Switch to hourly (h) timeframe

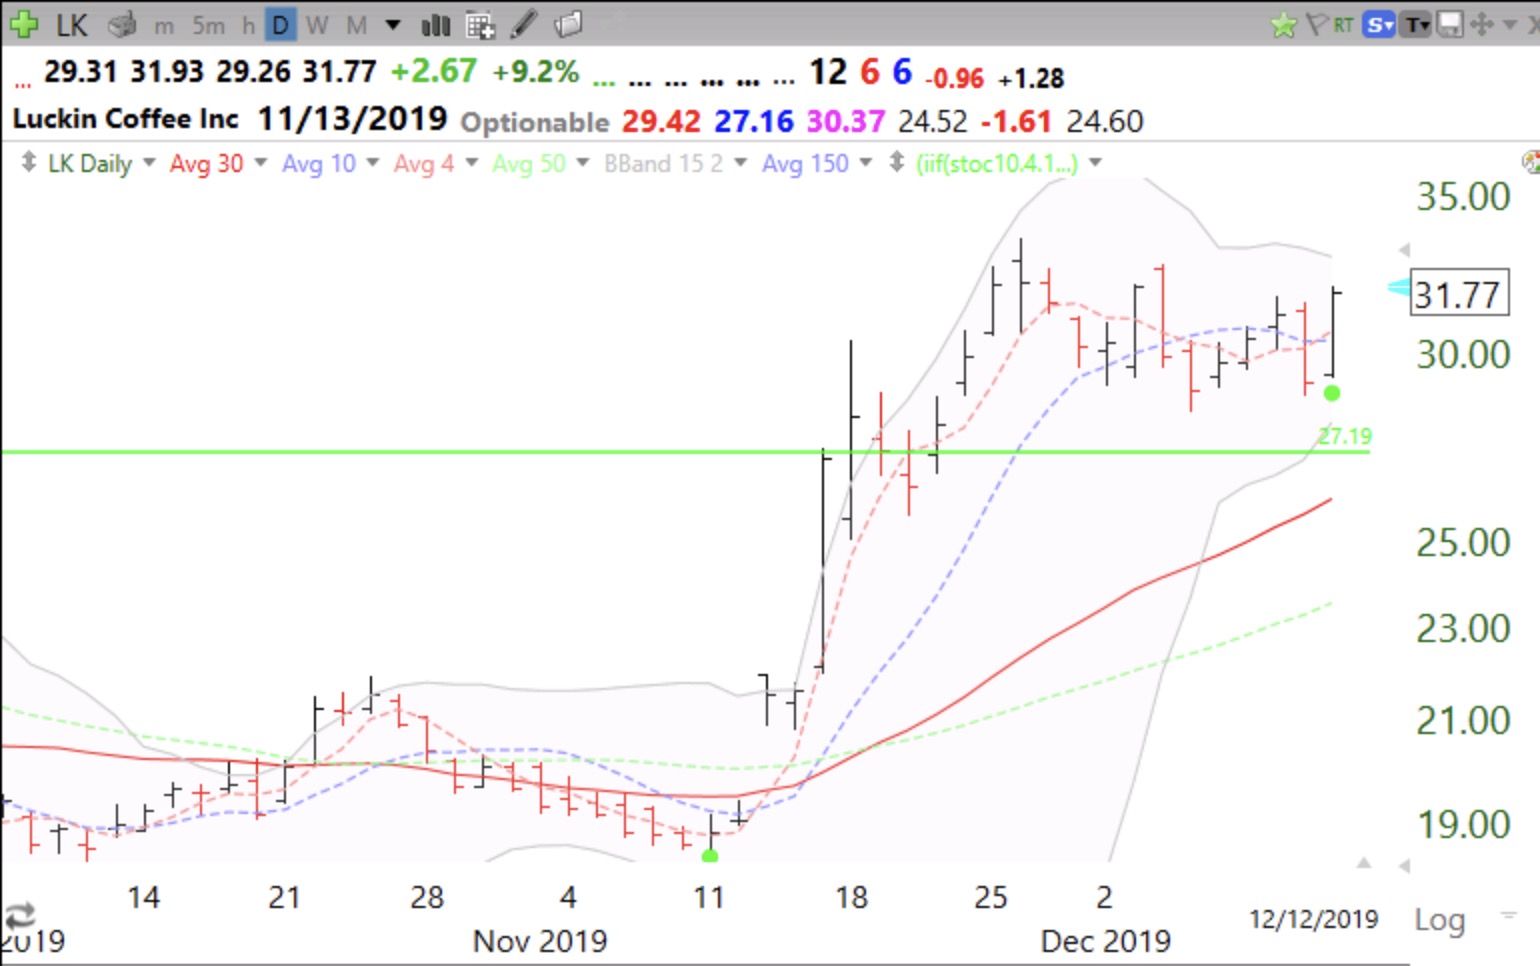(248, 25)
